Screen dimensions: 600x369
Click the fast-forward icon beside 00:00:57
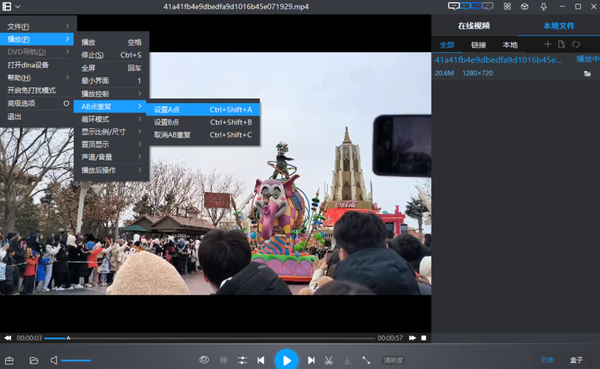412,338
